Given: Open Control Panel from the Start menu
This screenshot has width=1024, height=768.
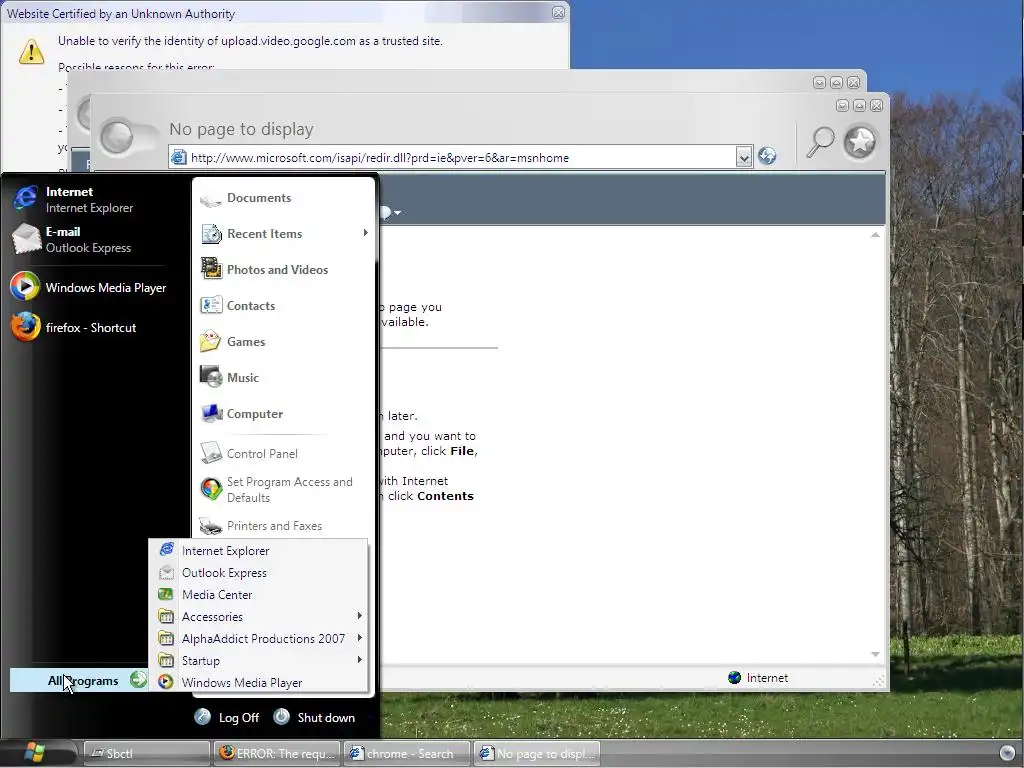Looking at the screenshot, I should (x=262, y=453).
